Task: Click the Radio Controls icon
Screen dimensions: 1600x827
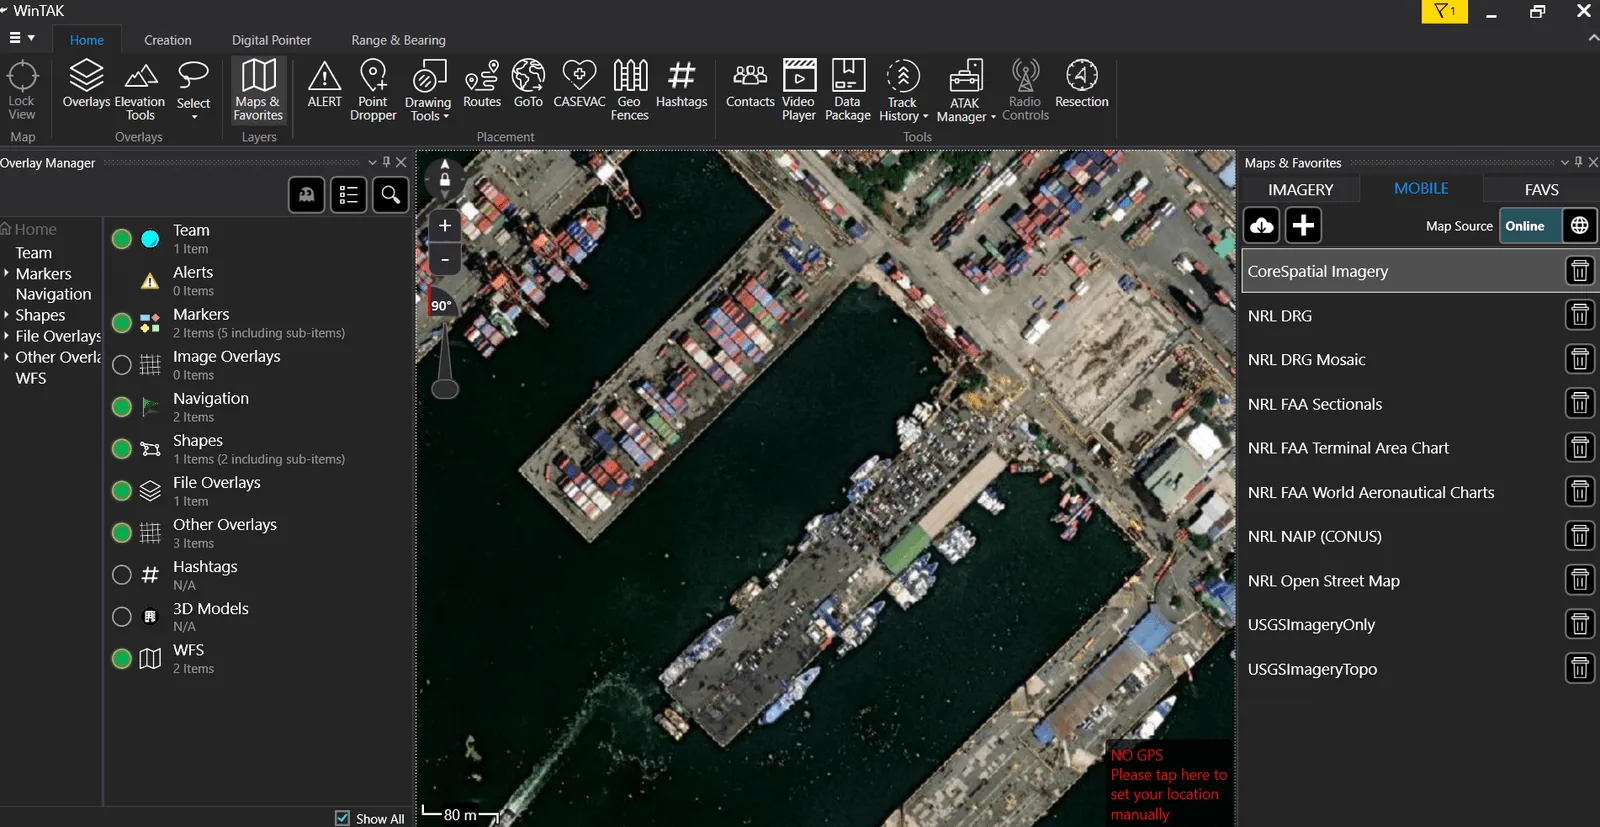Action: tap(1025, 75)
